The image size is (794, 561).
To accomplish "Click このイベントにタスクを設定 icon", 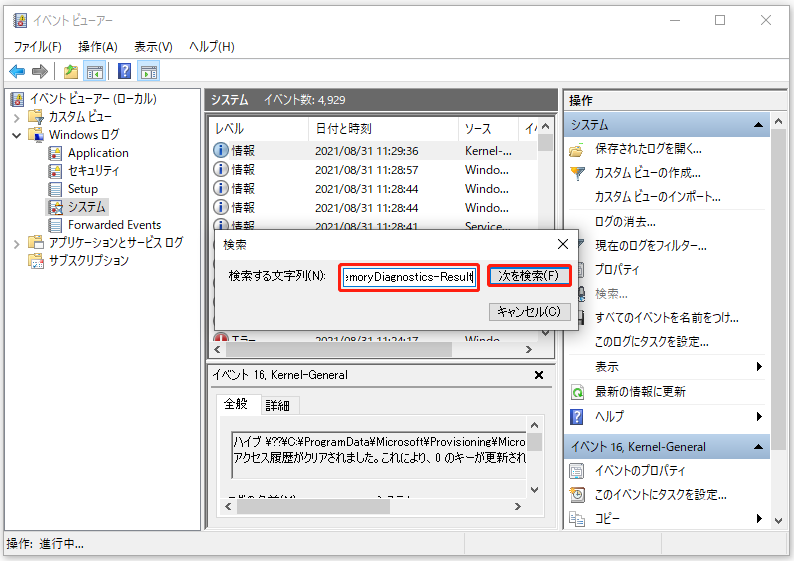I will 577,495.
